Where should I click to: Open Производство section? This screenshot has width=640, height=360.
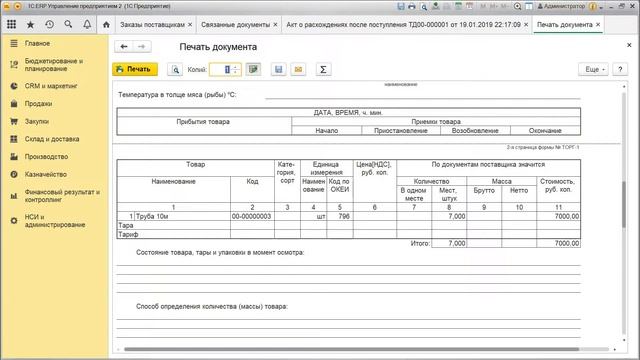tap(54, 156)
